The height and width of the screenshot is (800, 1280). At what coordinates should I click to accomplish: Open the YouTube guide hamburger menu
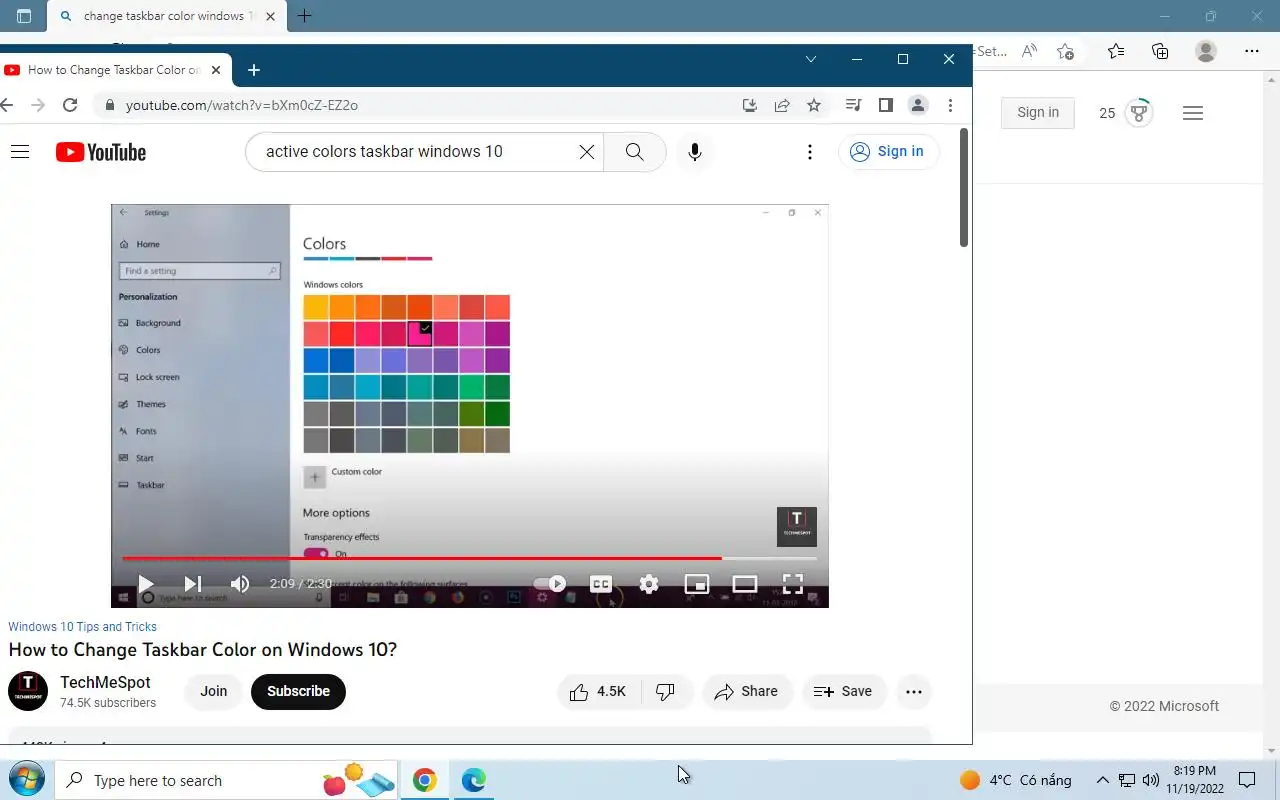coord(20,152)
